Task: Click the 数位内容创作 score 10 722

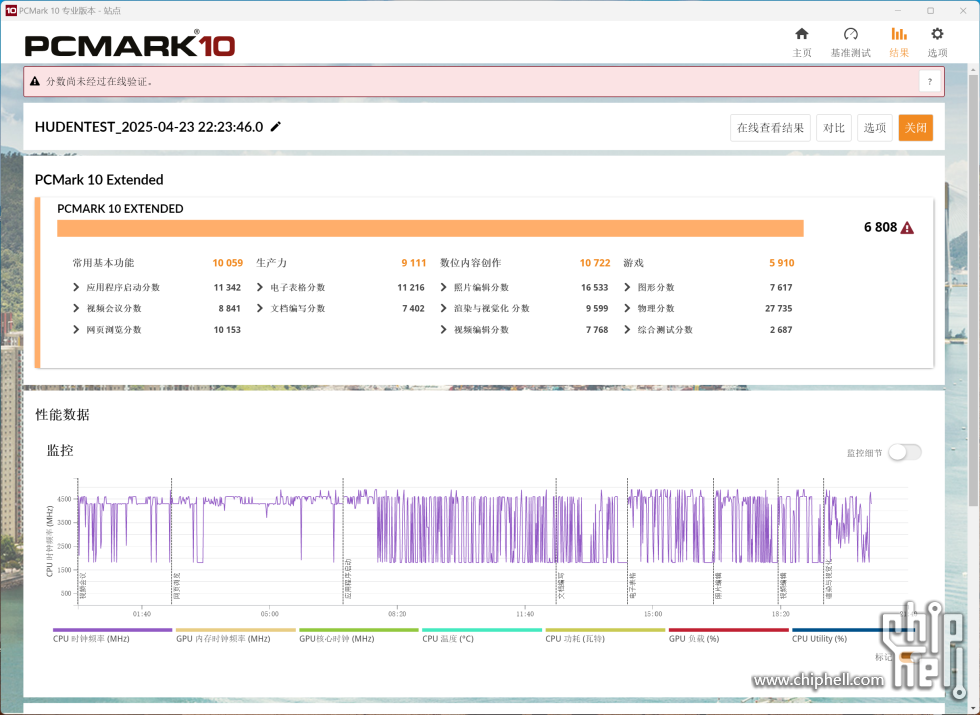Action: coord(595,262)
